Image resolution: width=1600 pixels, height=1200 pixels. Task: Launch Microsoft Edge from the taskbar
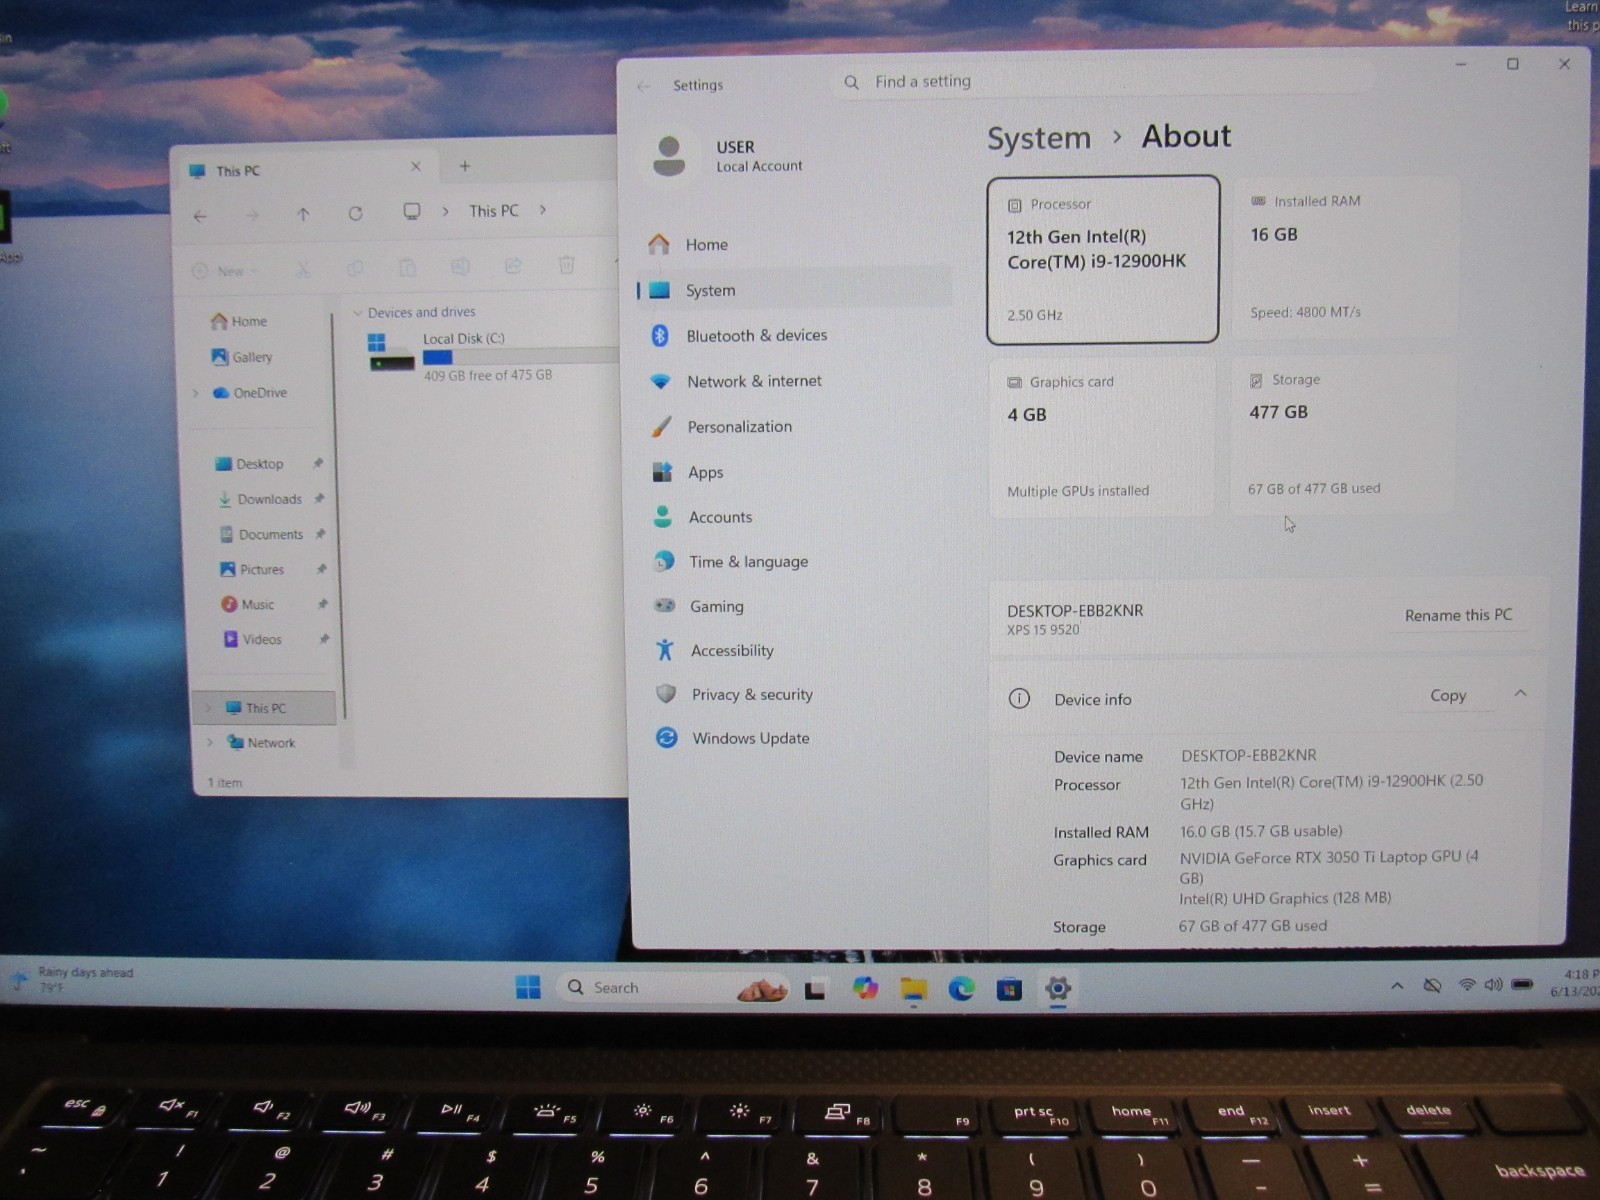pos(961,989)
